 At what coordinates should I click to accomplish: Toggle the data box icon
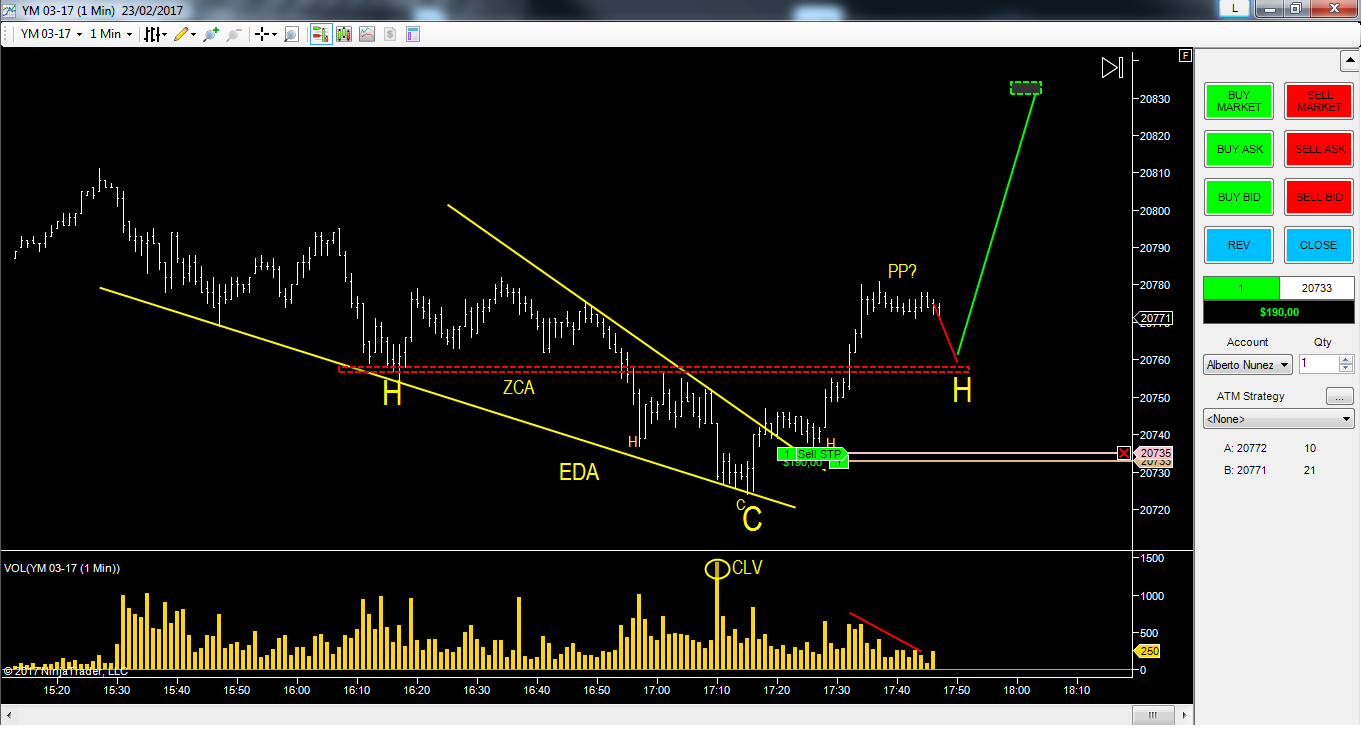pos(412,34)
